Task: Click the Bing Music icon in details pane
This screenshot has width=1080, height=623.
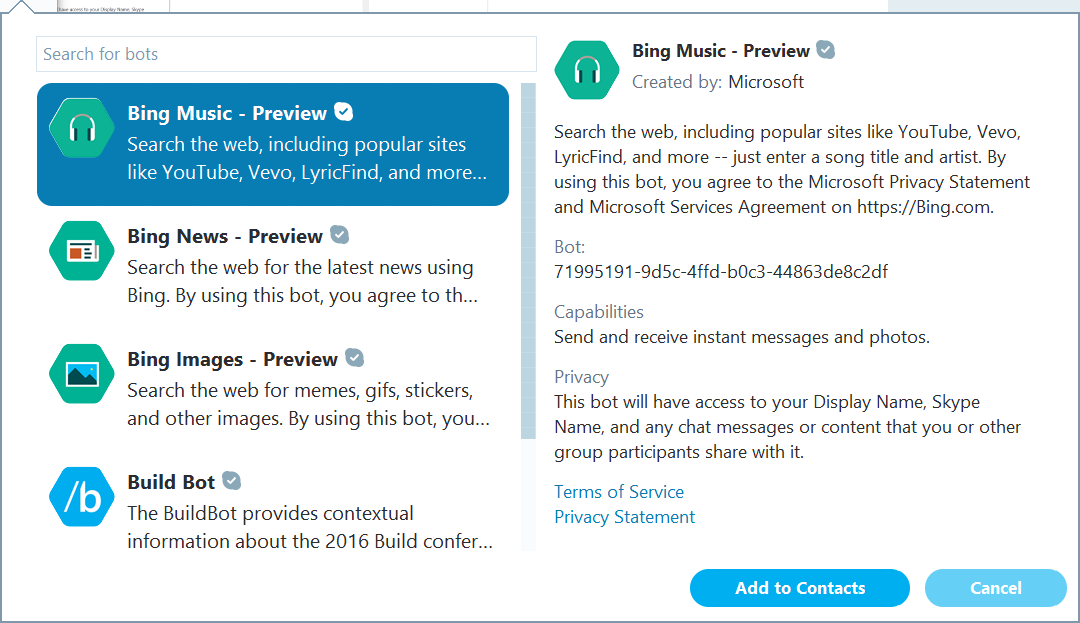Action: tap(587, 70)
